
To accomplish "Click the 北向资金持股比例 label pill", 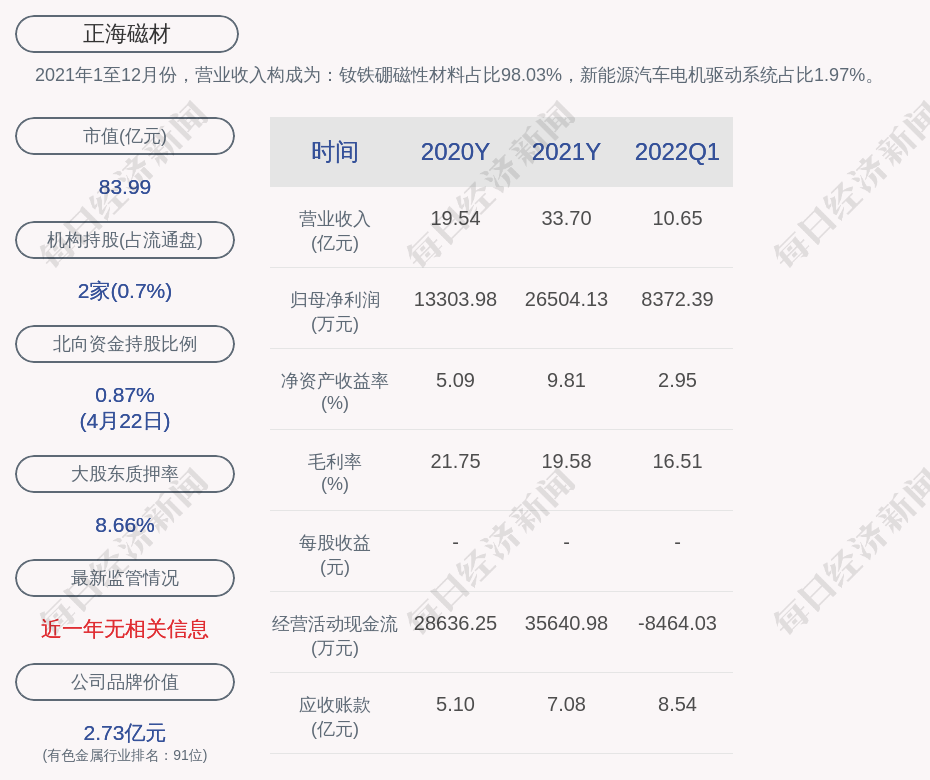I will 125,343.
